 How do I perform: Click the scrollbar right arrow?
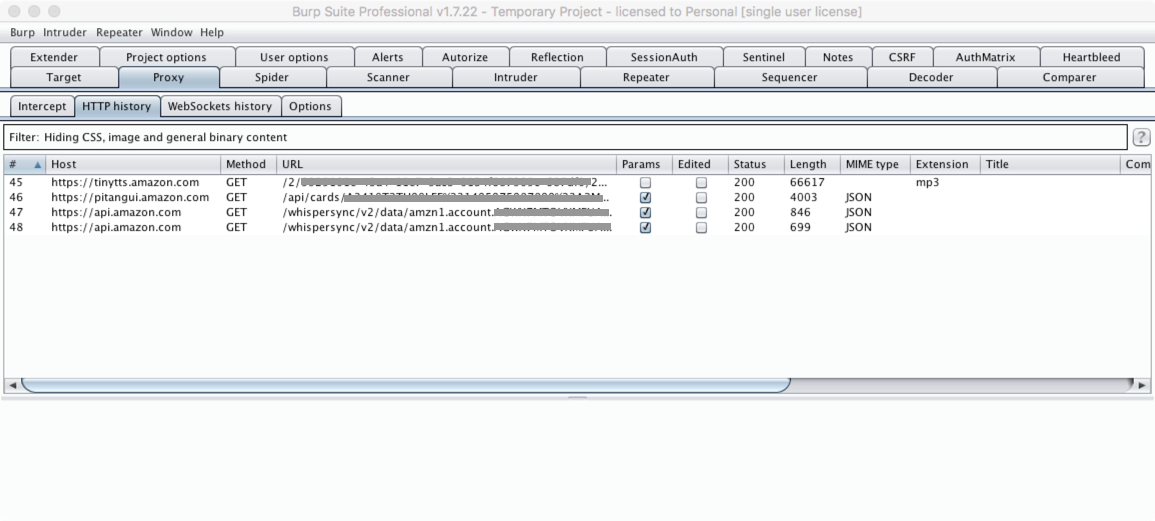[1142, 385]
